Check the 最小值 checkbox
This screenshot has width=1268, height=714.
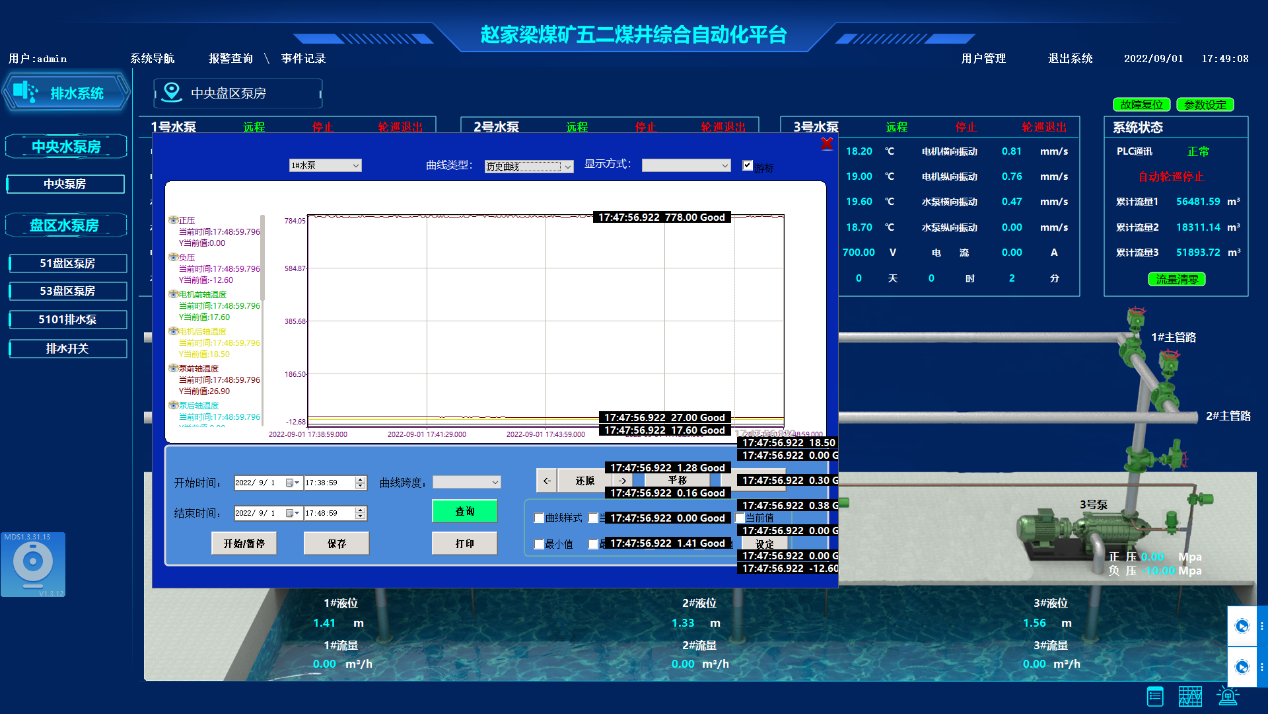540,545
